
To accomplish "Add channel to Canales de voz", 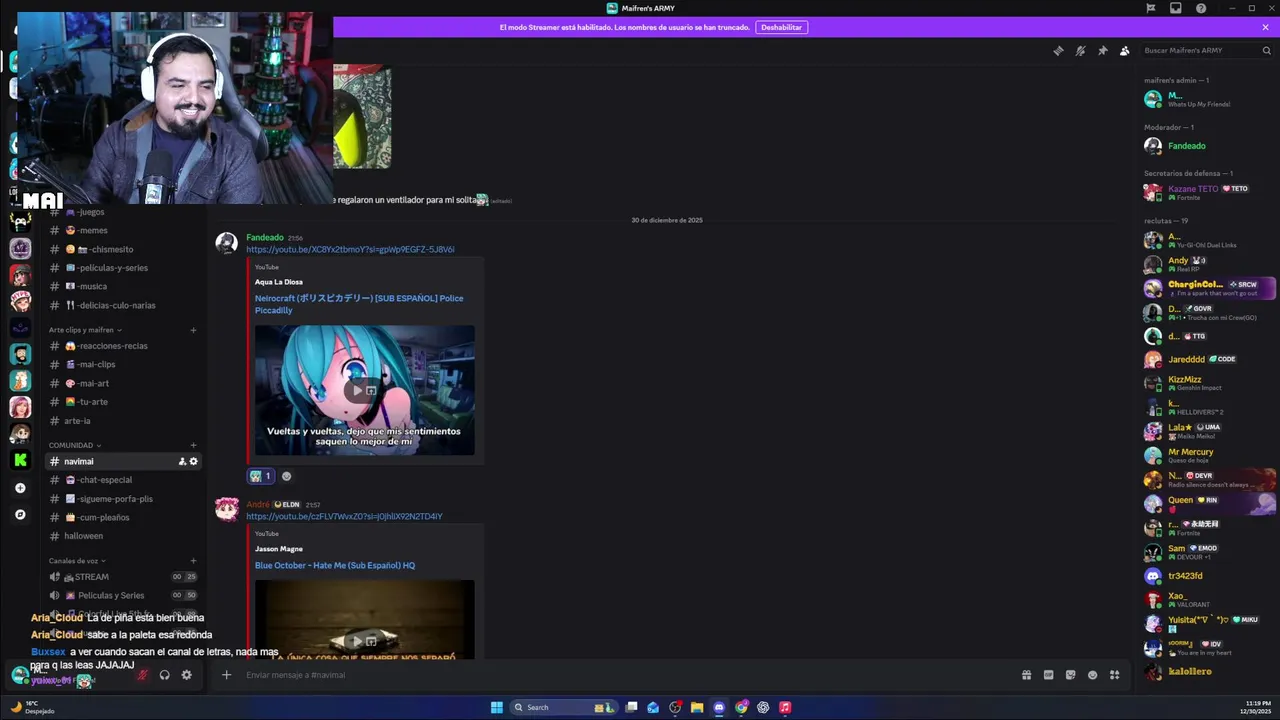I will pos(193,561).
